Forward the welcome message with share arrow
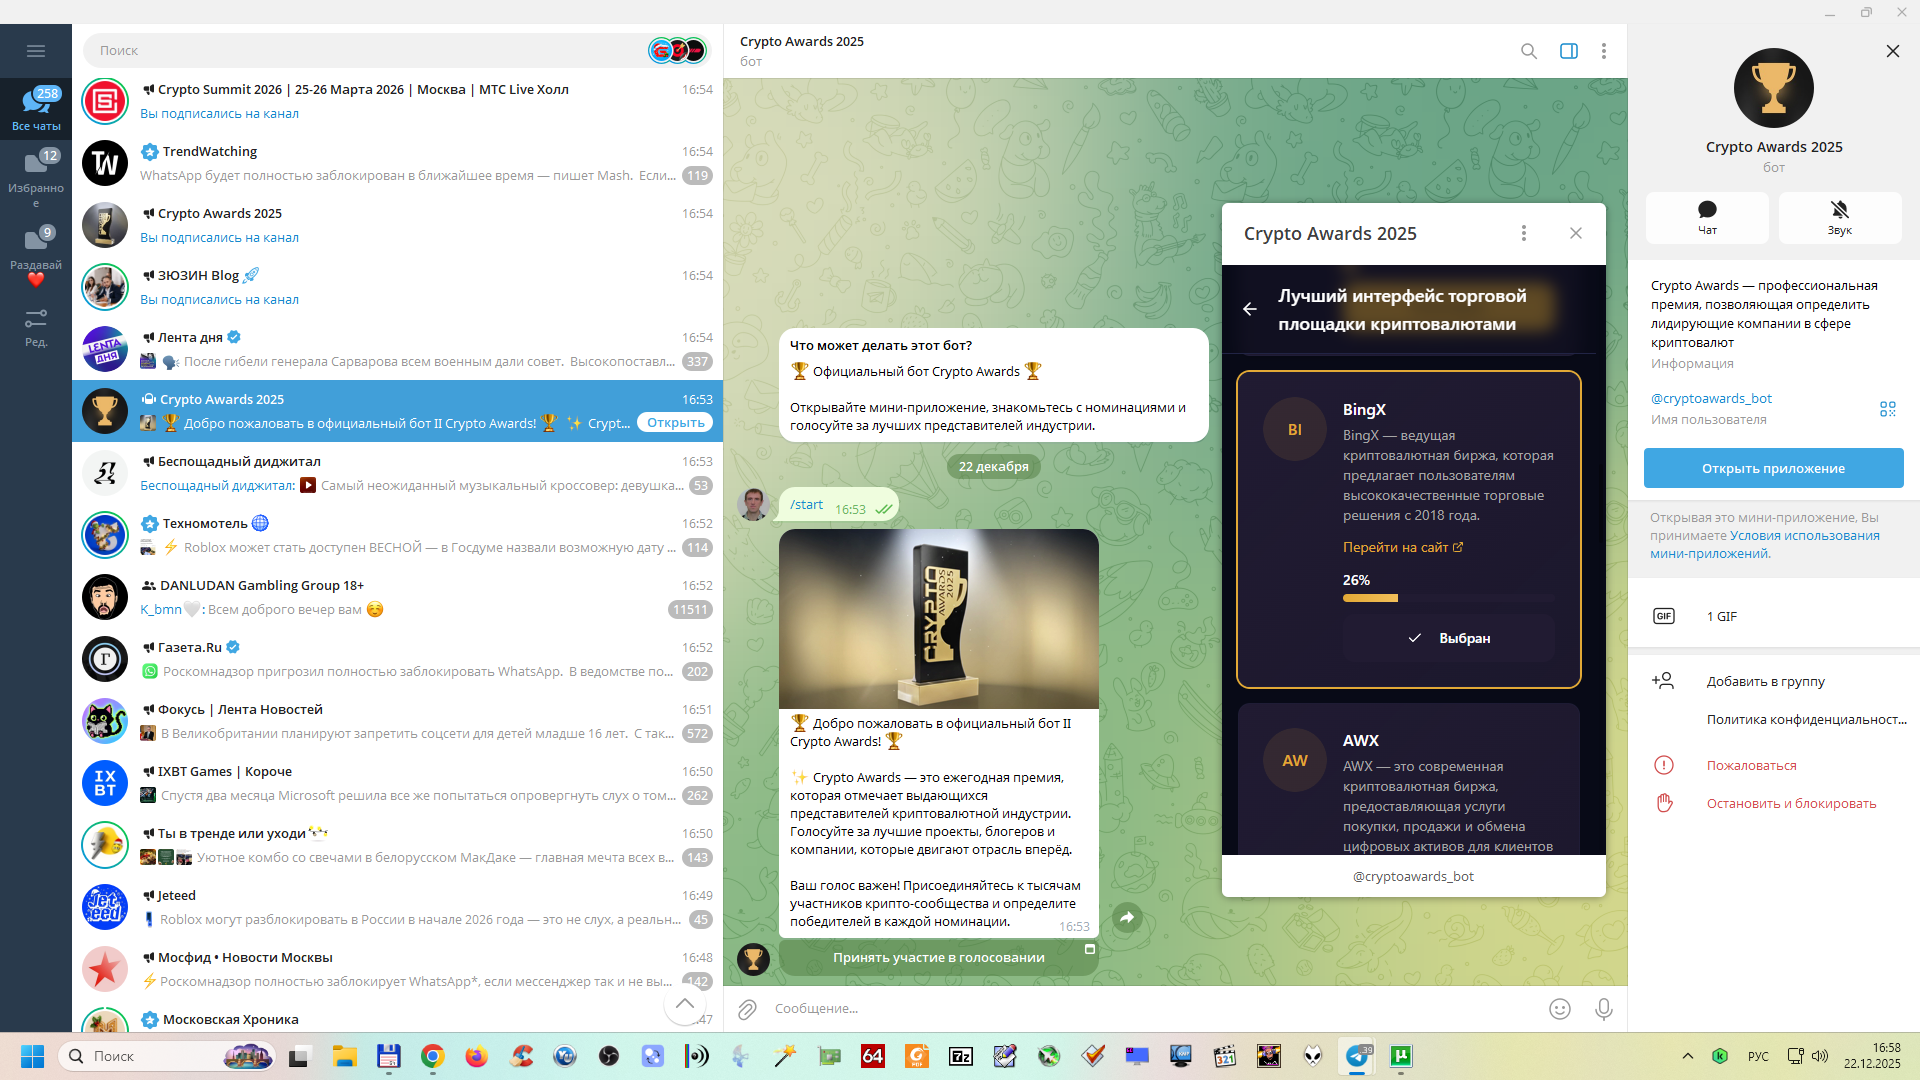 [1127, 917]
